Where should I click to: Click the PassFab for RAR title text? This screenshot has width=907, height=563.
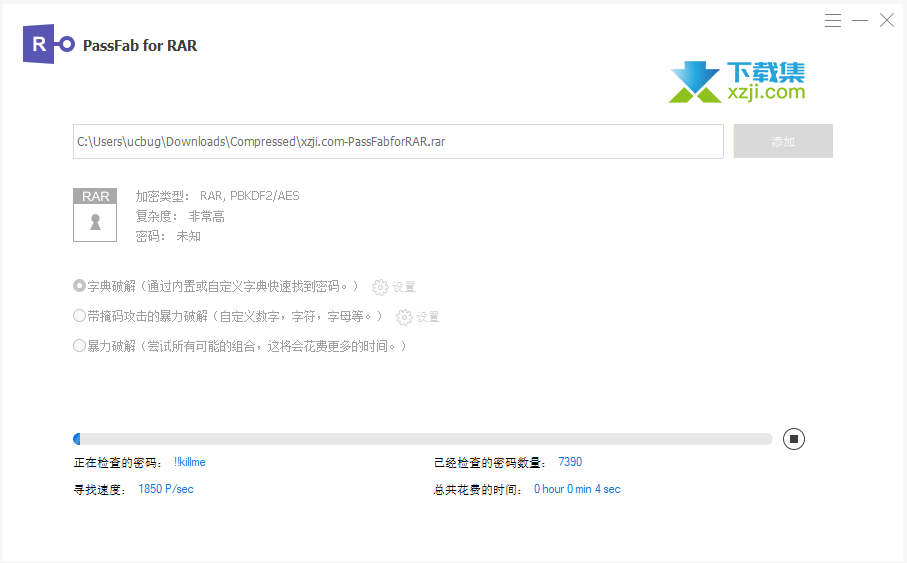140,46
